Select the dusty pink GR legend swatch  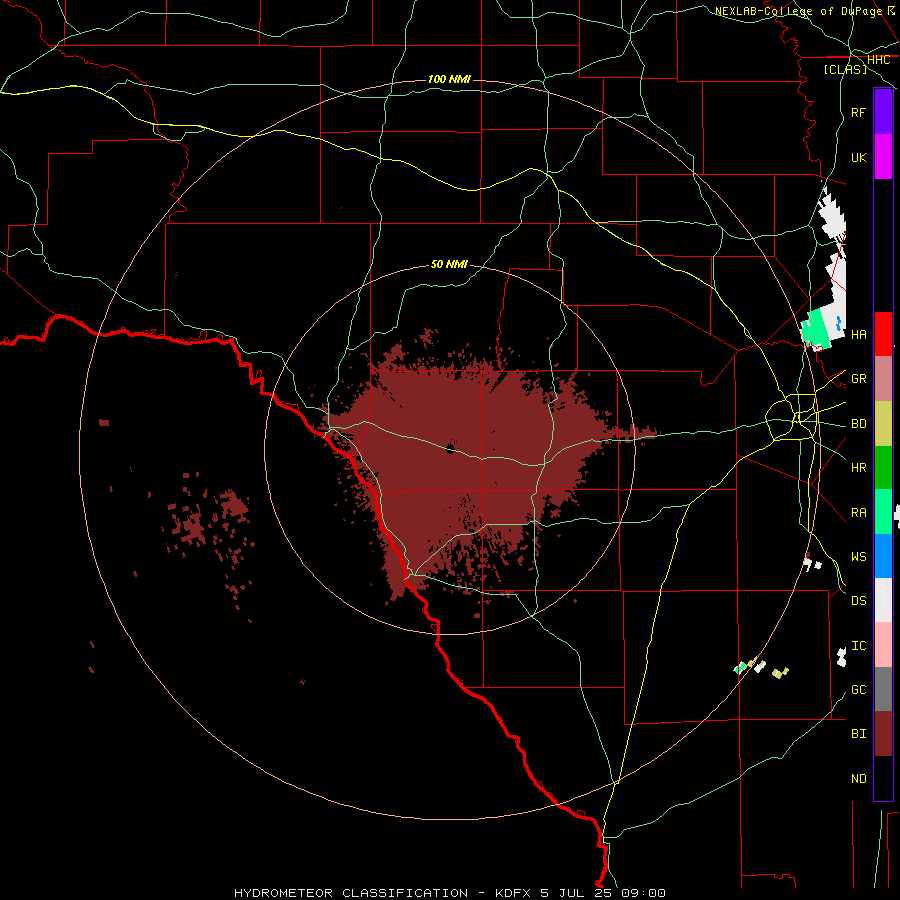(883, 379)
